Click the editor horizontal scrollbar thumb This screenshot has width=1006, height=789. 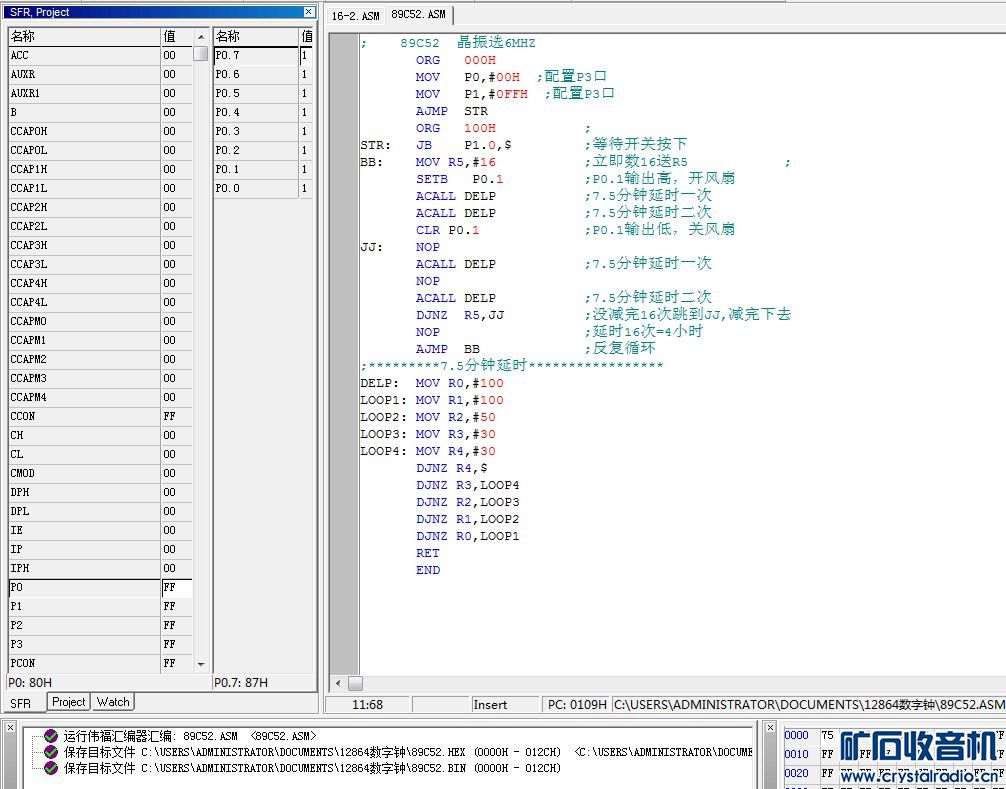pos(355,683)
